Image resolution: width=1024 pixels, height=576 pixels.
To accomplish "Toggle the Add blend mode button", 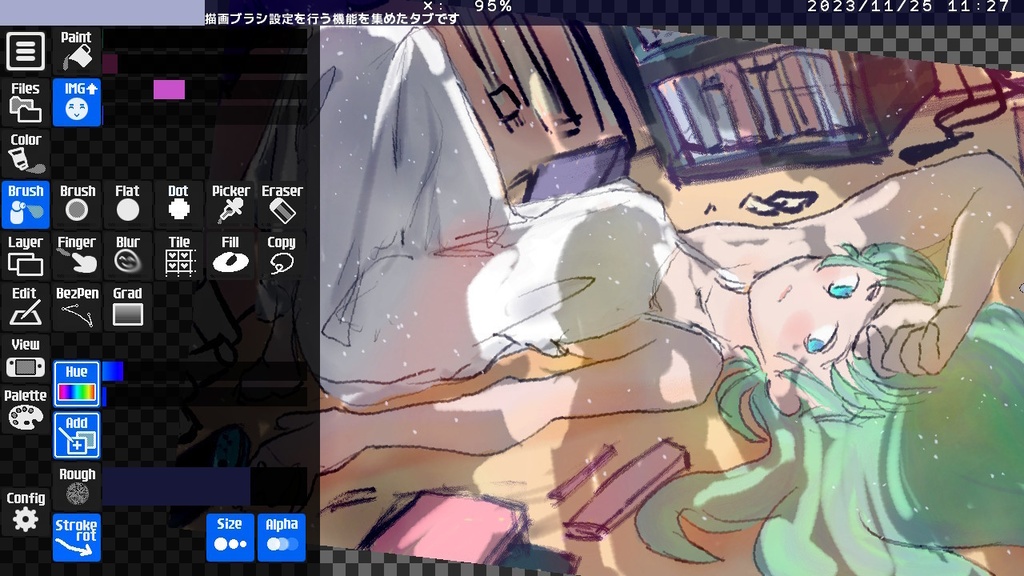I will (x=76, y=435).
